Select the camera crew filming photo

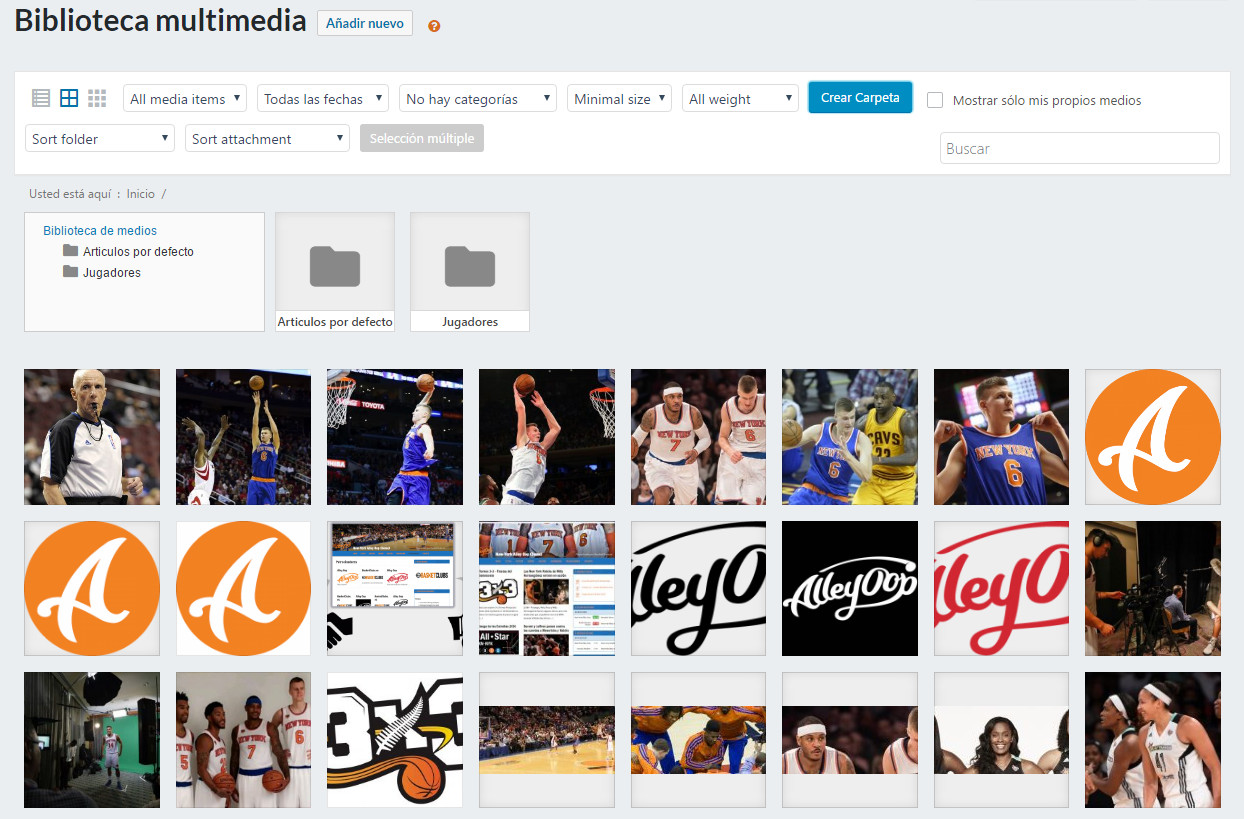1153,588
